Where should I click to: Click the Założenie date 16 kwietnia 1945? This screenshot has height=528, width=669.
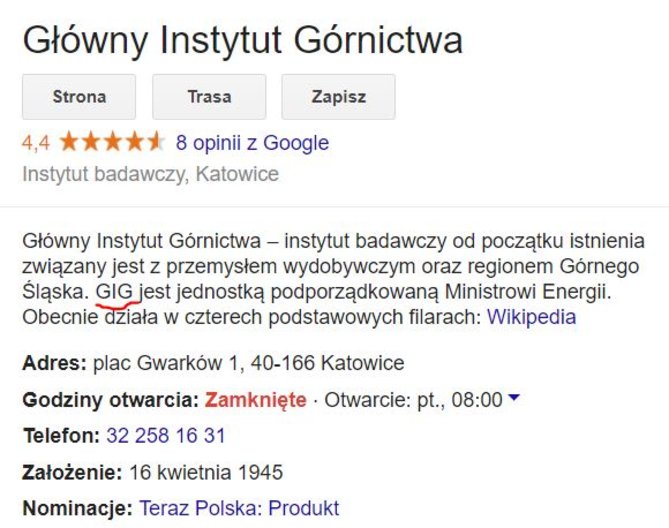pyautogui.click(x=206, y=473)
